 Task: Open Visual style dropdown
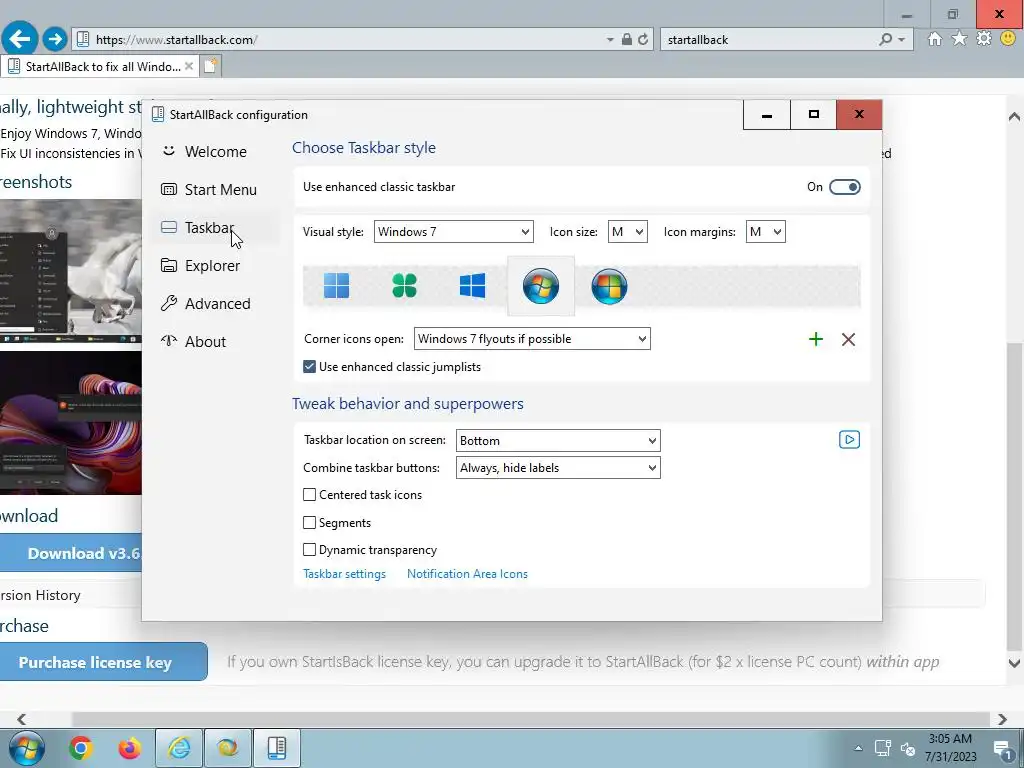pyautogui.click(x=453, y=231)
